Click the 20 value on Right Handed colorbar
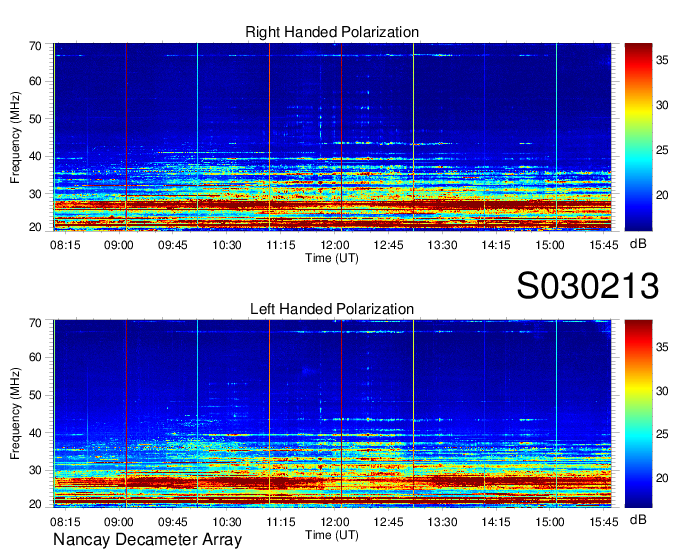Viewport: 680px width, 552px height. pos(662,196)
